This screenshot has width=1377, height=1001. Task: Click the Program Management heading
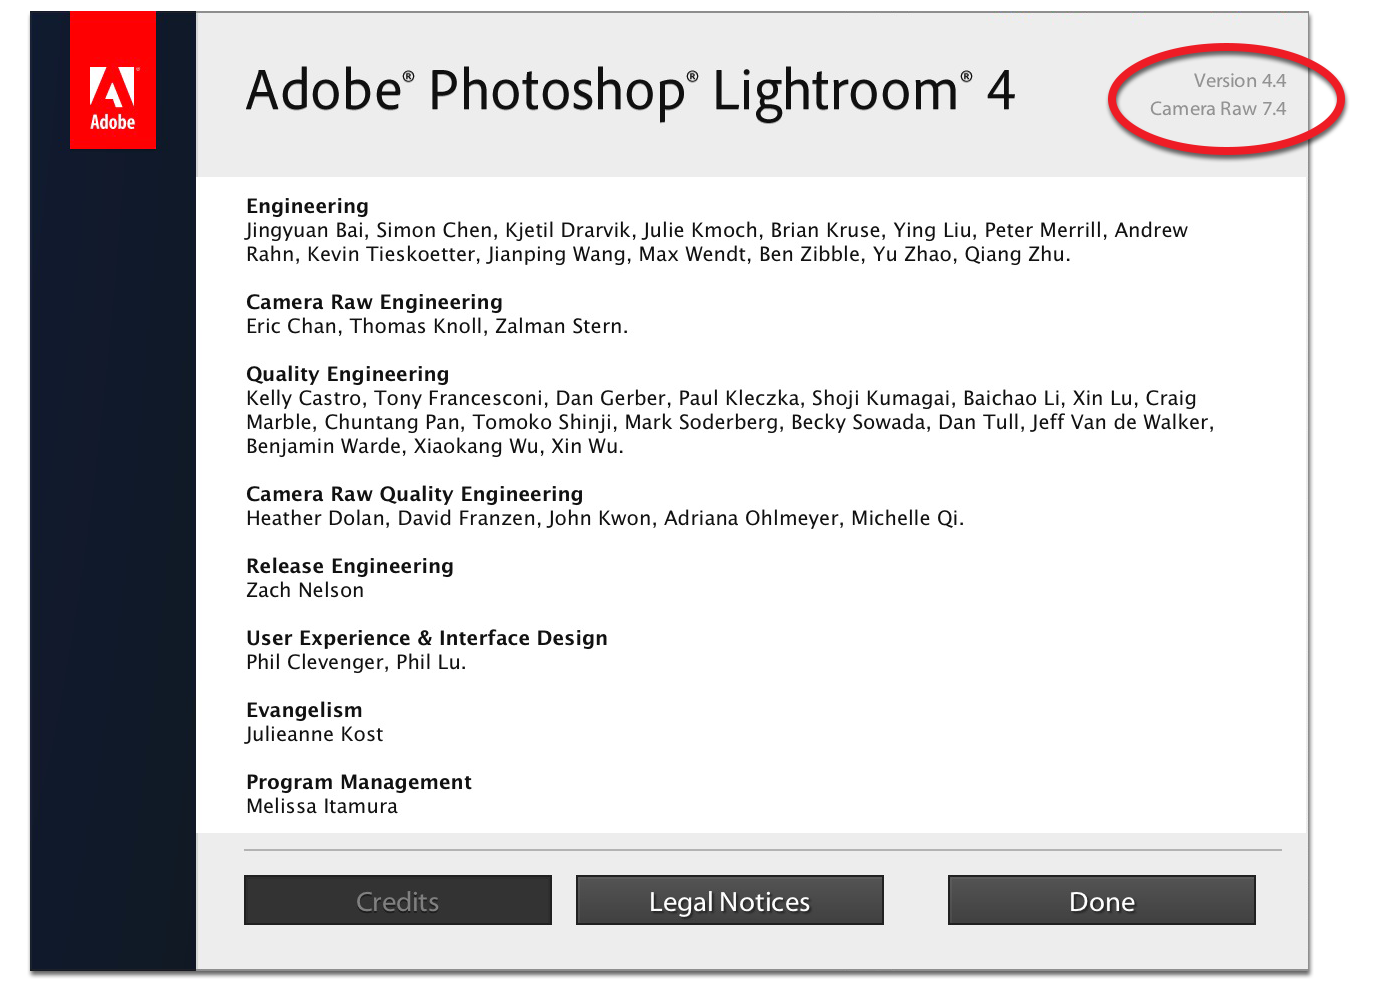coord(359,782)
